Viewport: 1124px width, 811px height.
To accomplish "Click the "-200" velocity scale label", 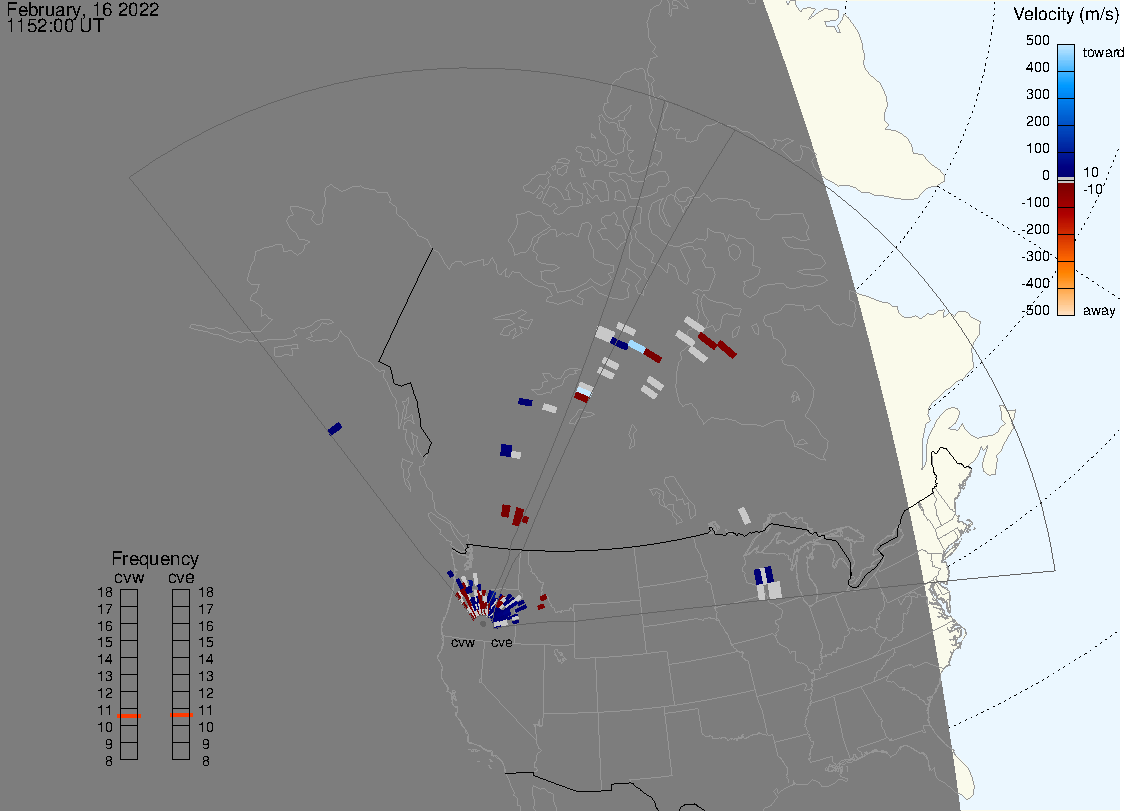I will point(1035,229).
